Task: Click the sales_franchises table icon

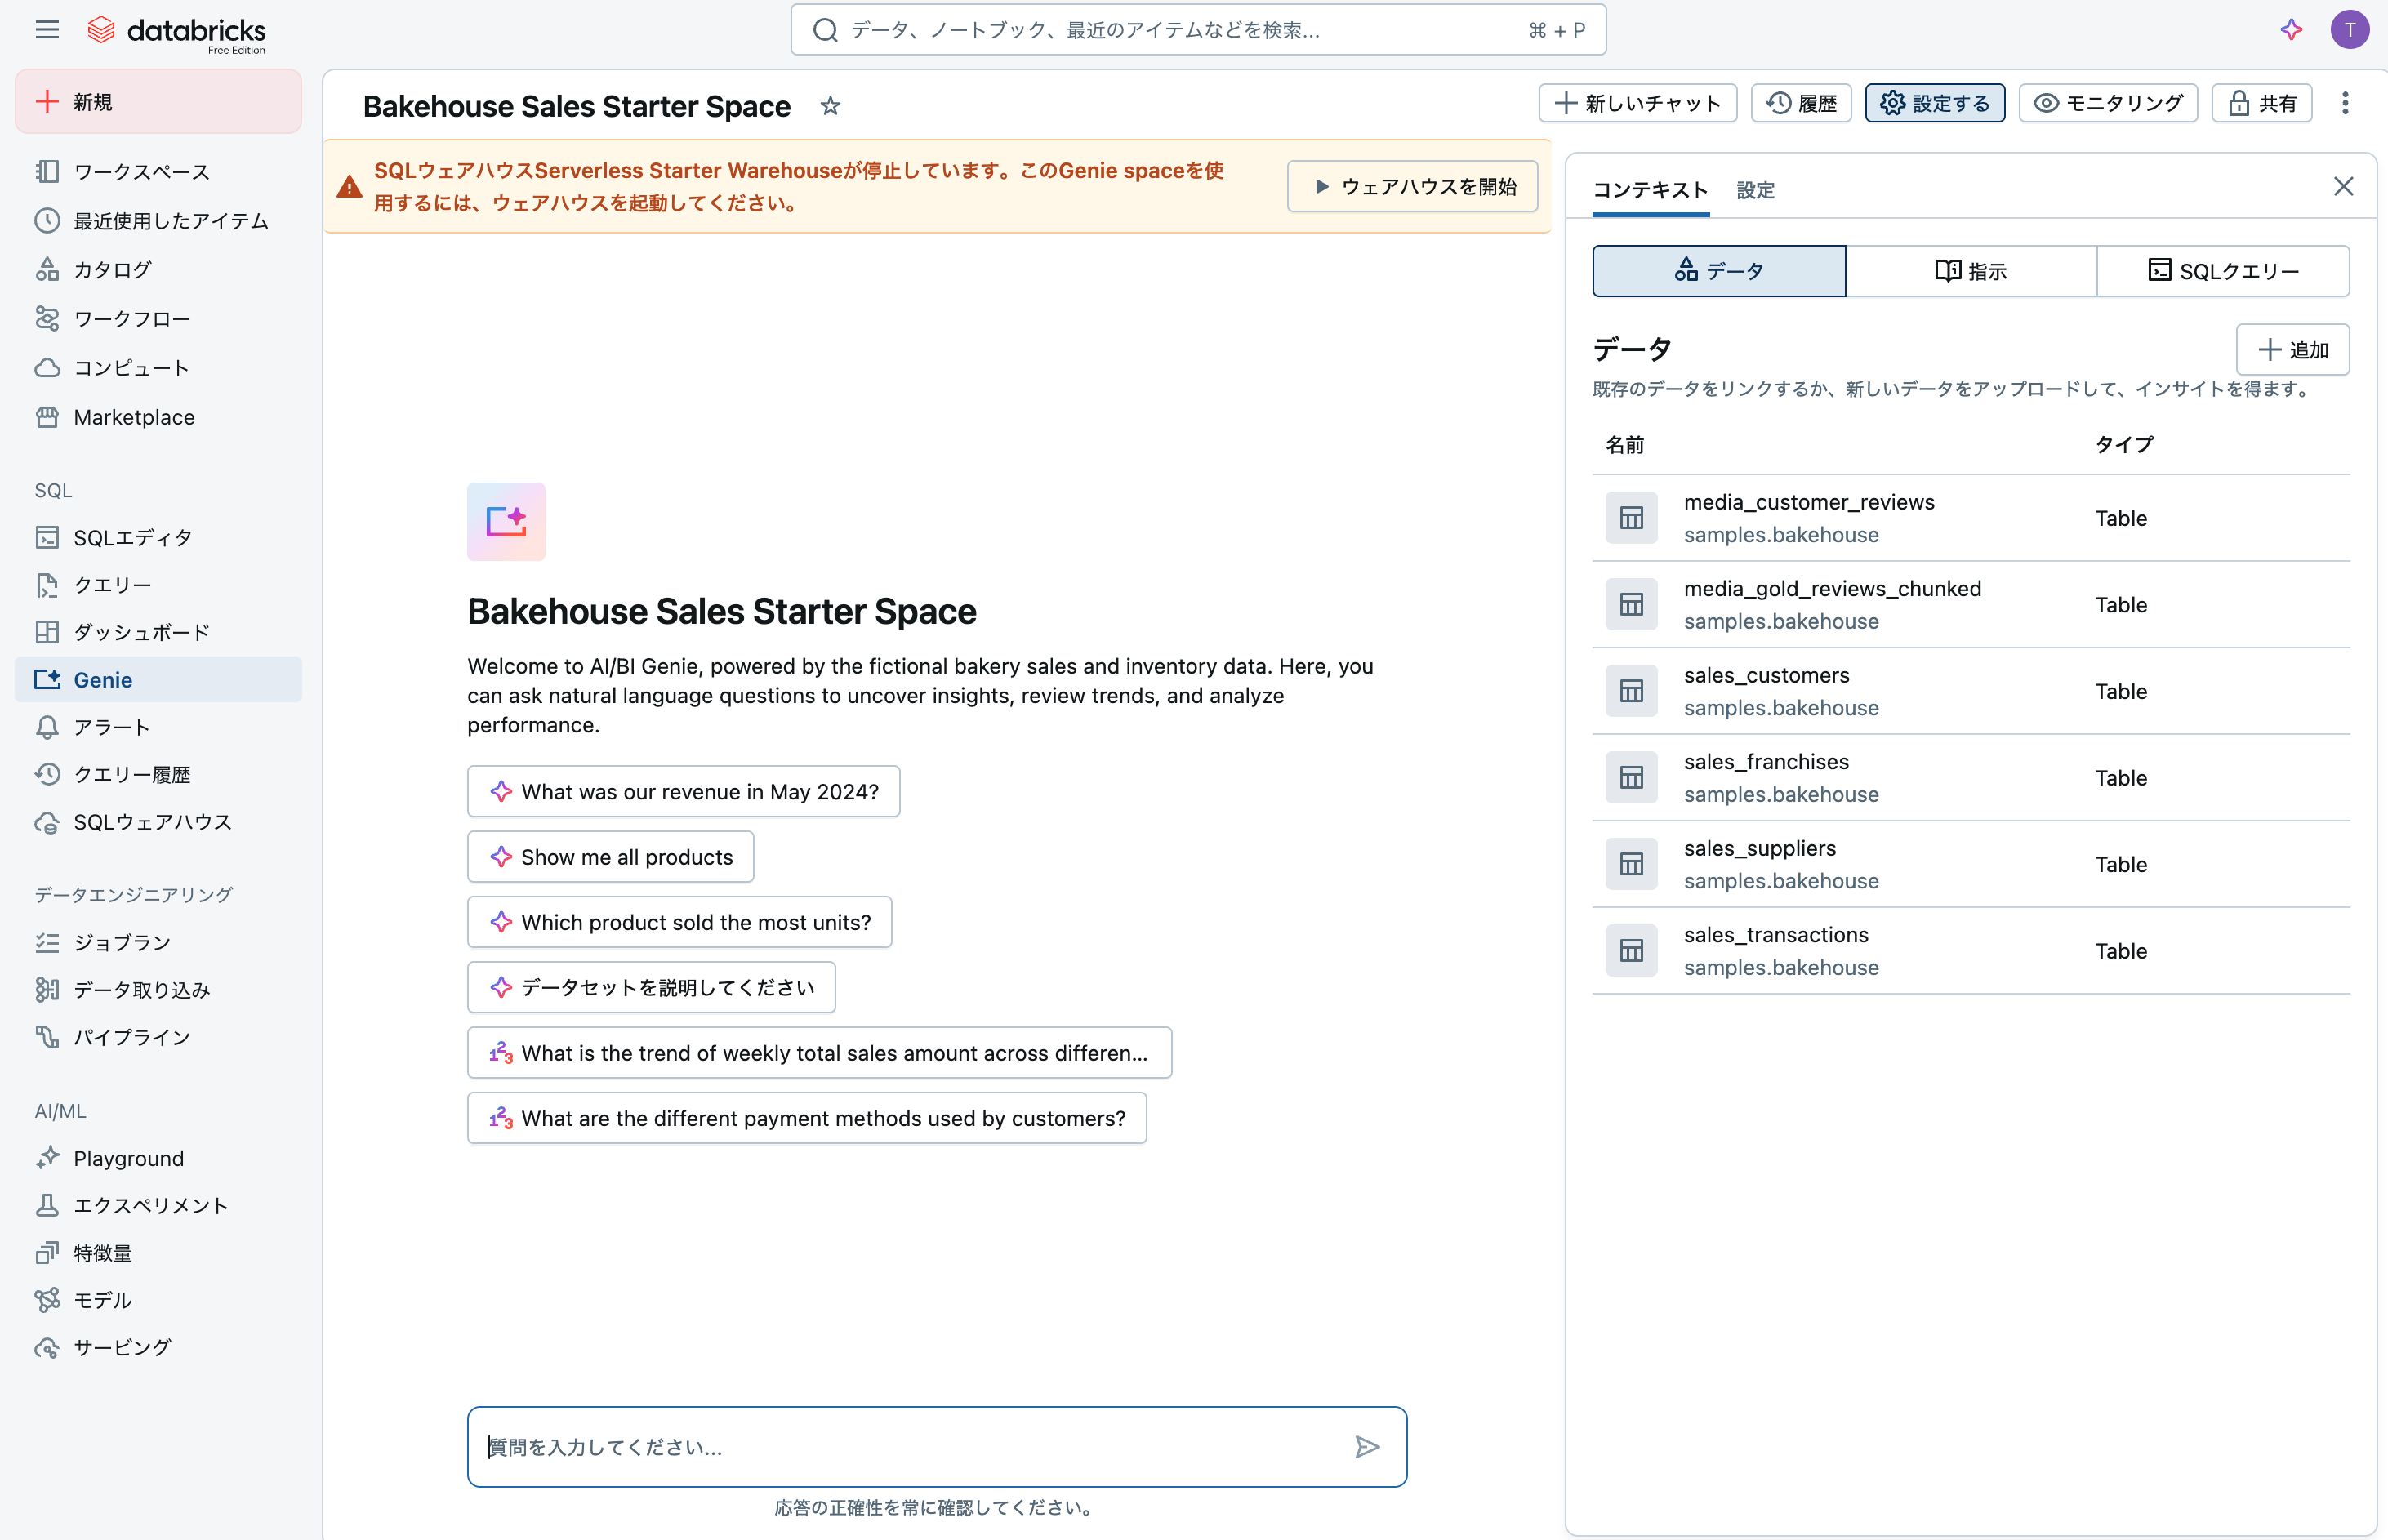Action: tap(1631, 778)
